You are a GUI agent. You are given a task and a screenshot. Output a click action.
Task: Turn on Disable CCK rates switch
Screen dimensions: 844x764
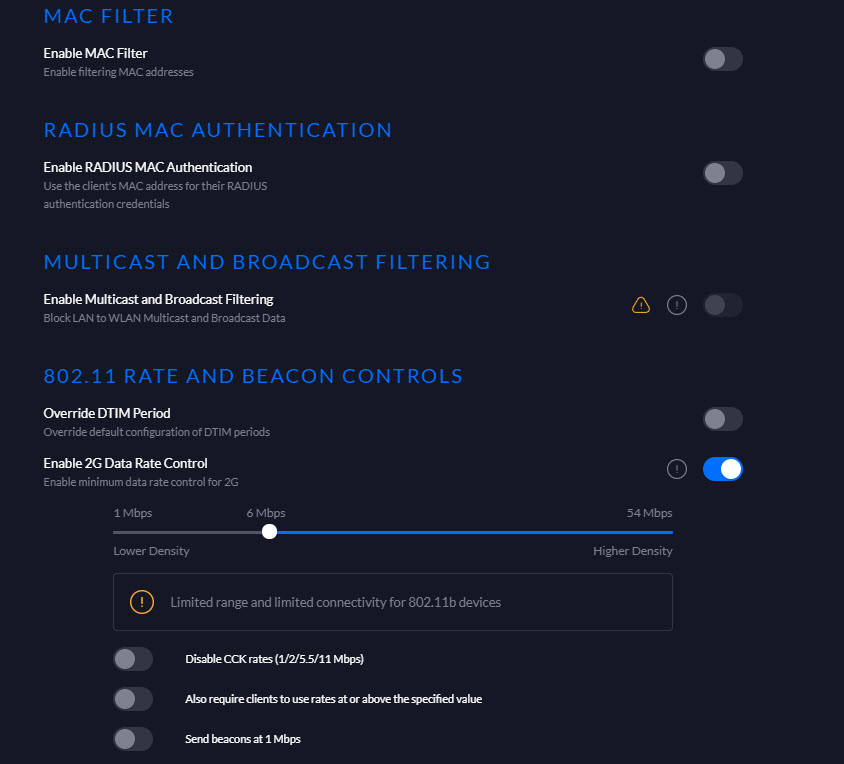tap(133, 659)
